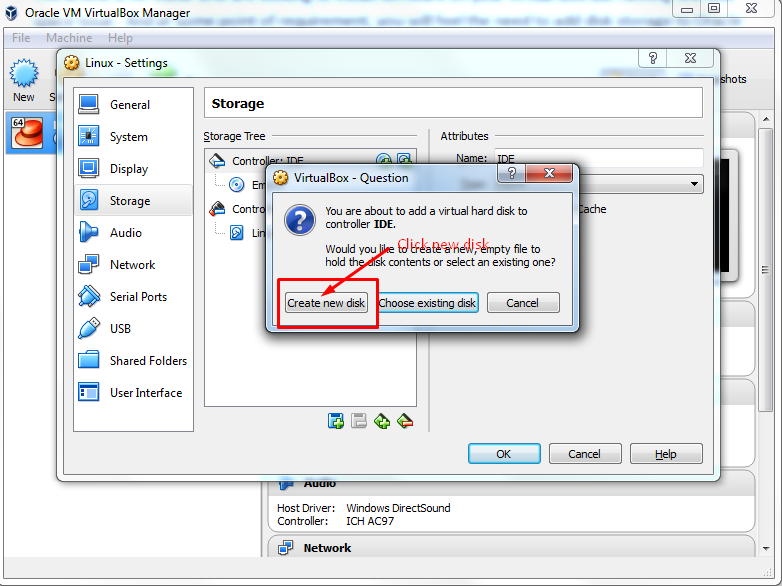This screenshot has width=782, height=586.
Task: Click add hard disk icon on IDE controller
Action: coord(404,160)
